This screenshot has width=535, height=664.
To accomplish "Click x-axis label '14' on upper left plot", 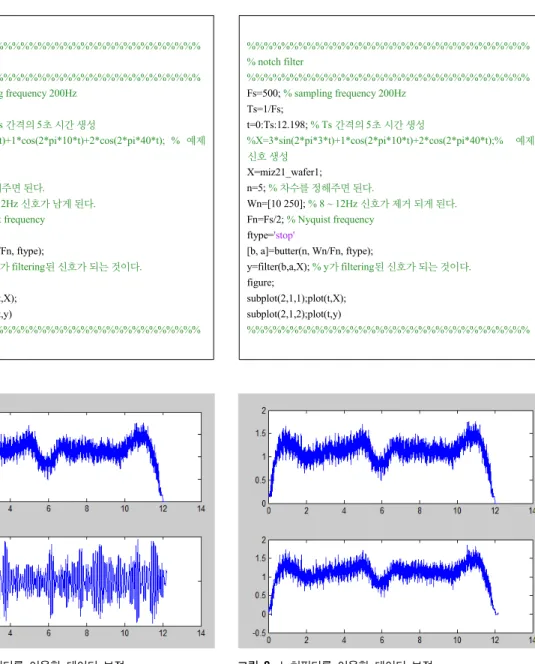I will point(201,508).
